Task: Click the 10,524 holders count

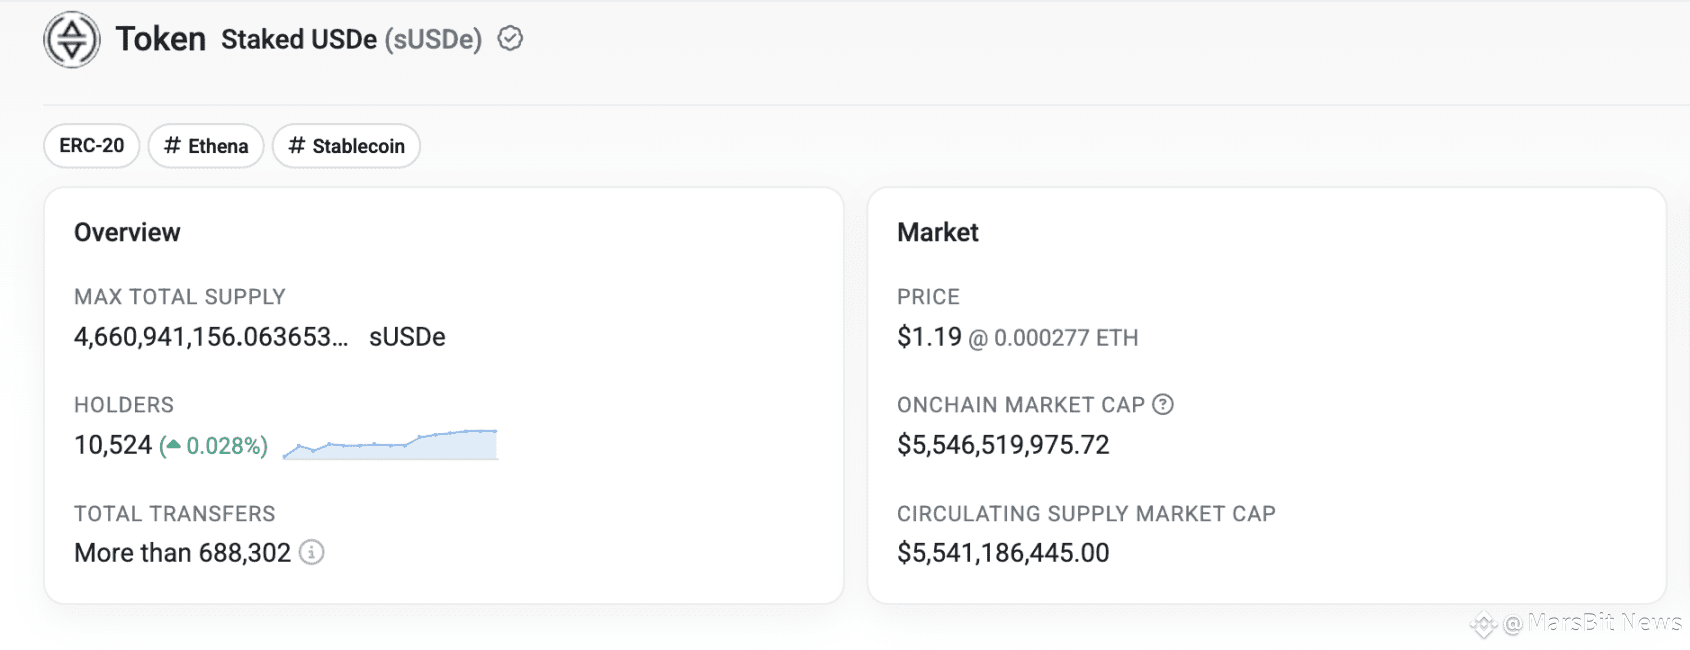Action: pos(113,445)
